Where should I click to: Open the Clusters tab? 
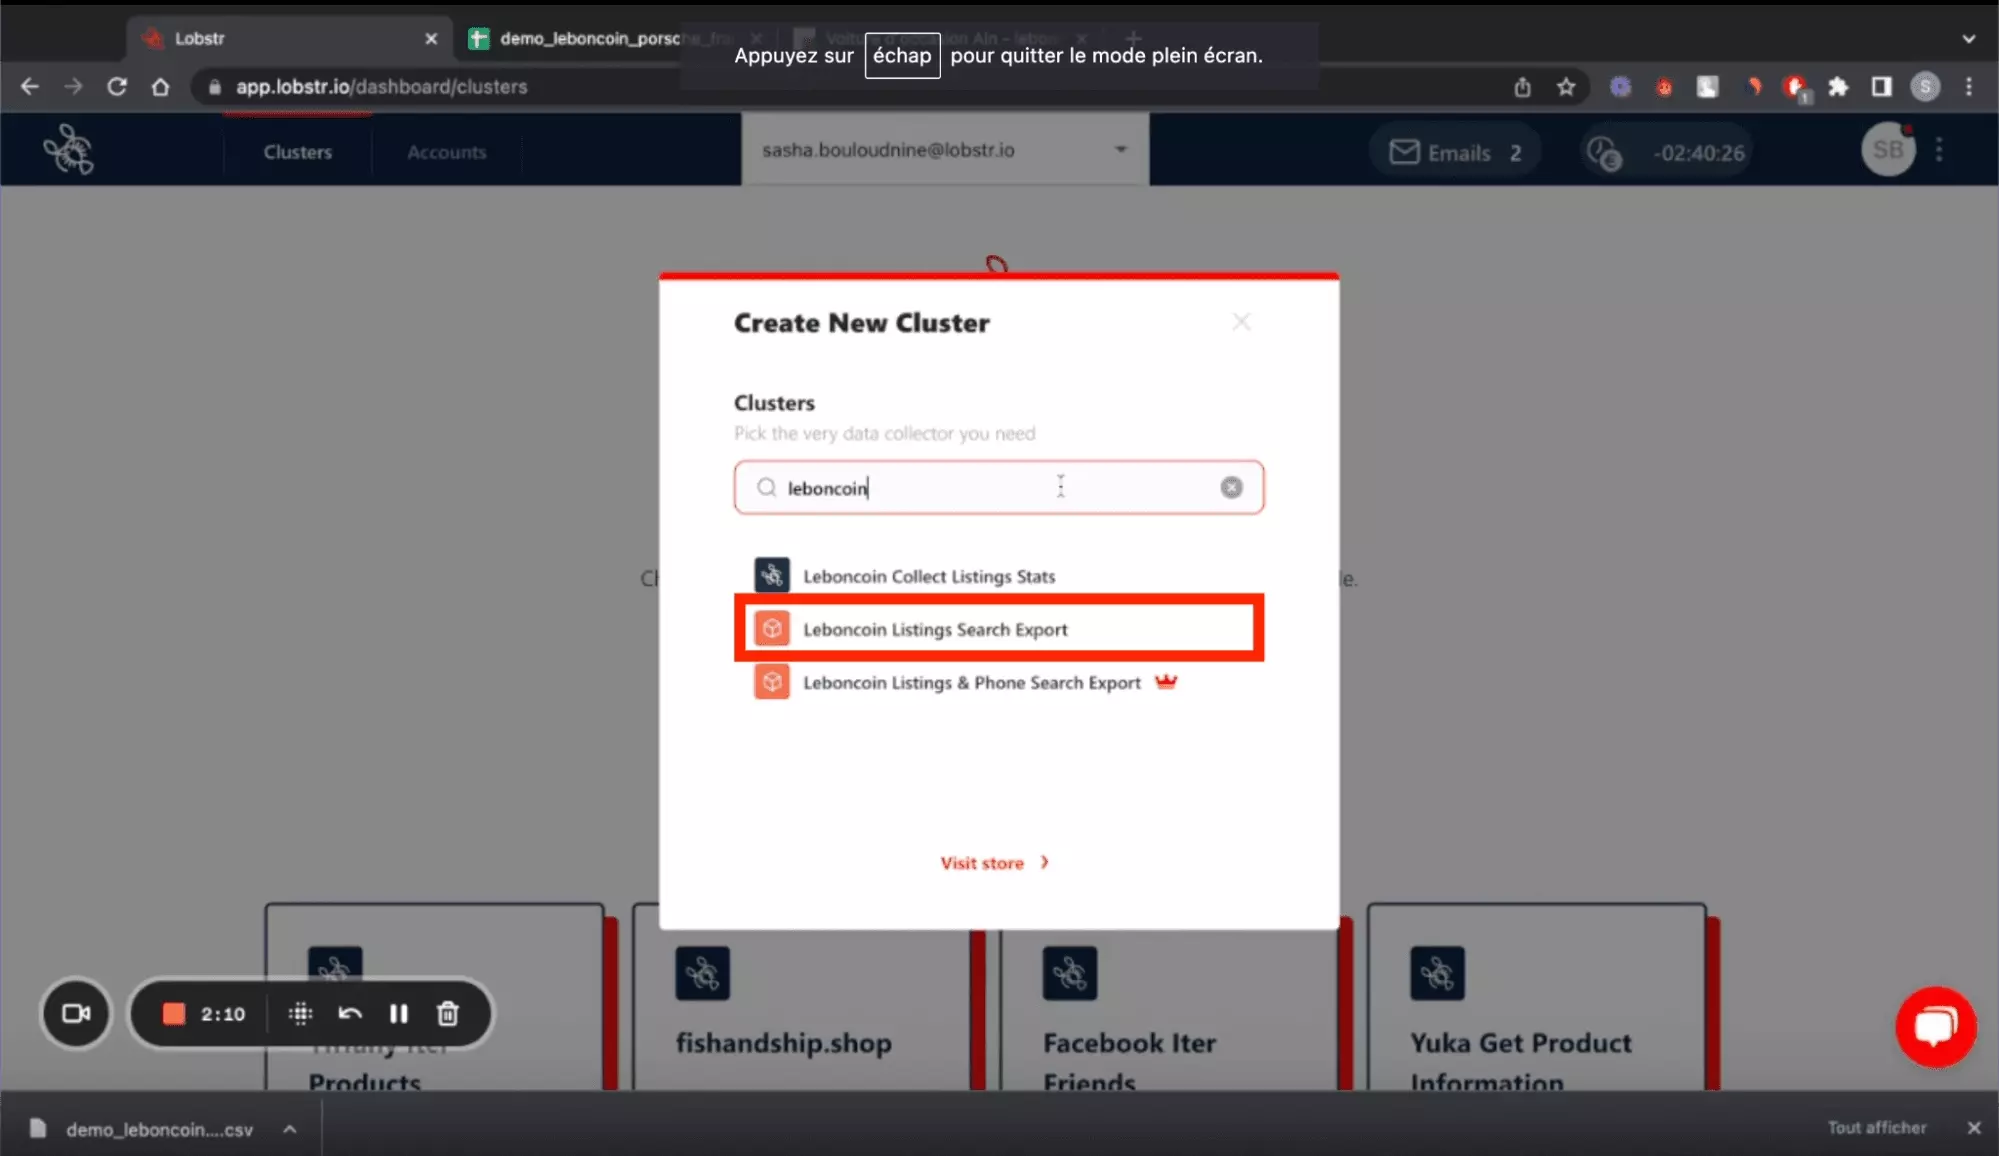(297, 152)
